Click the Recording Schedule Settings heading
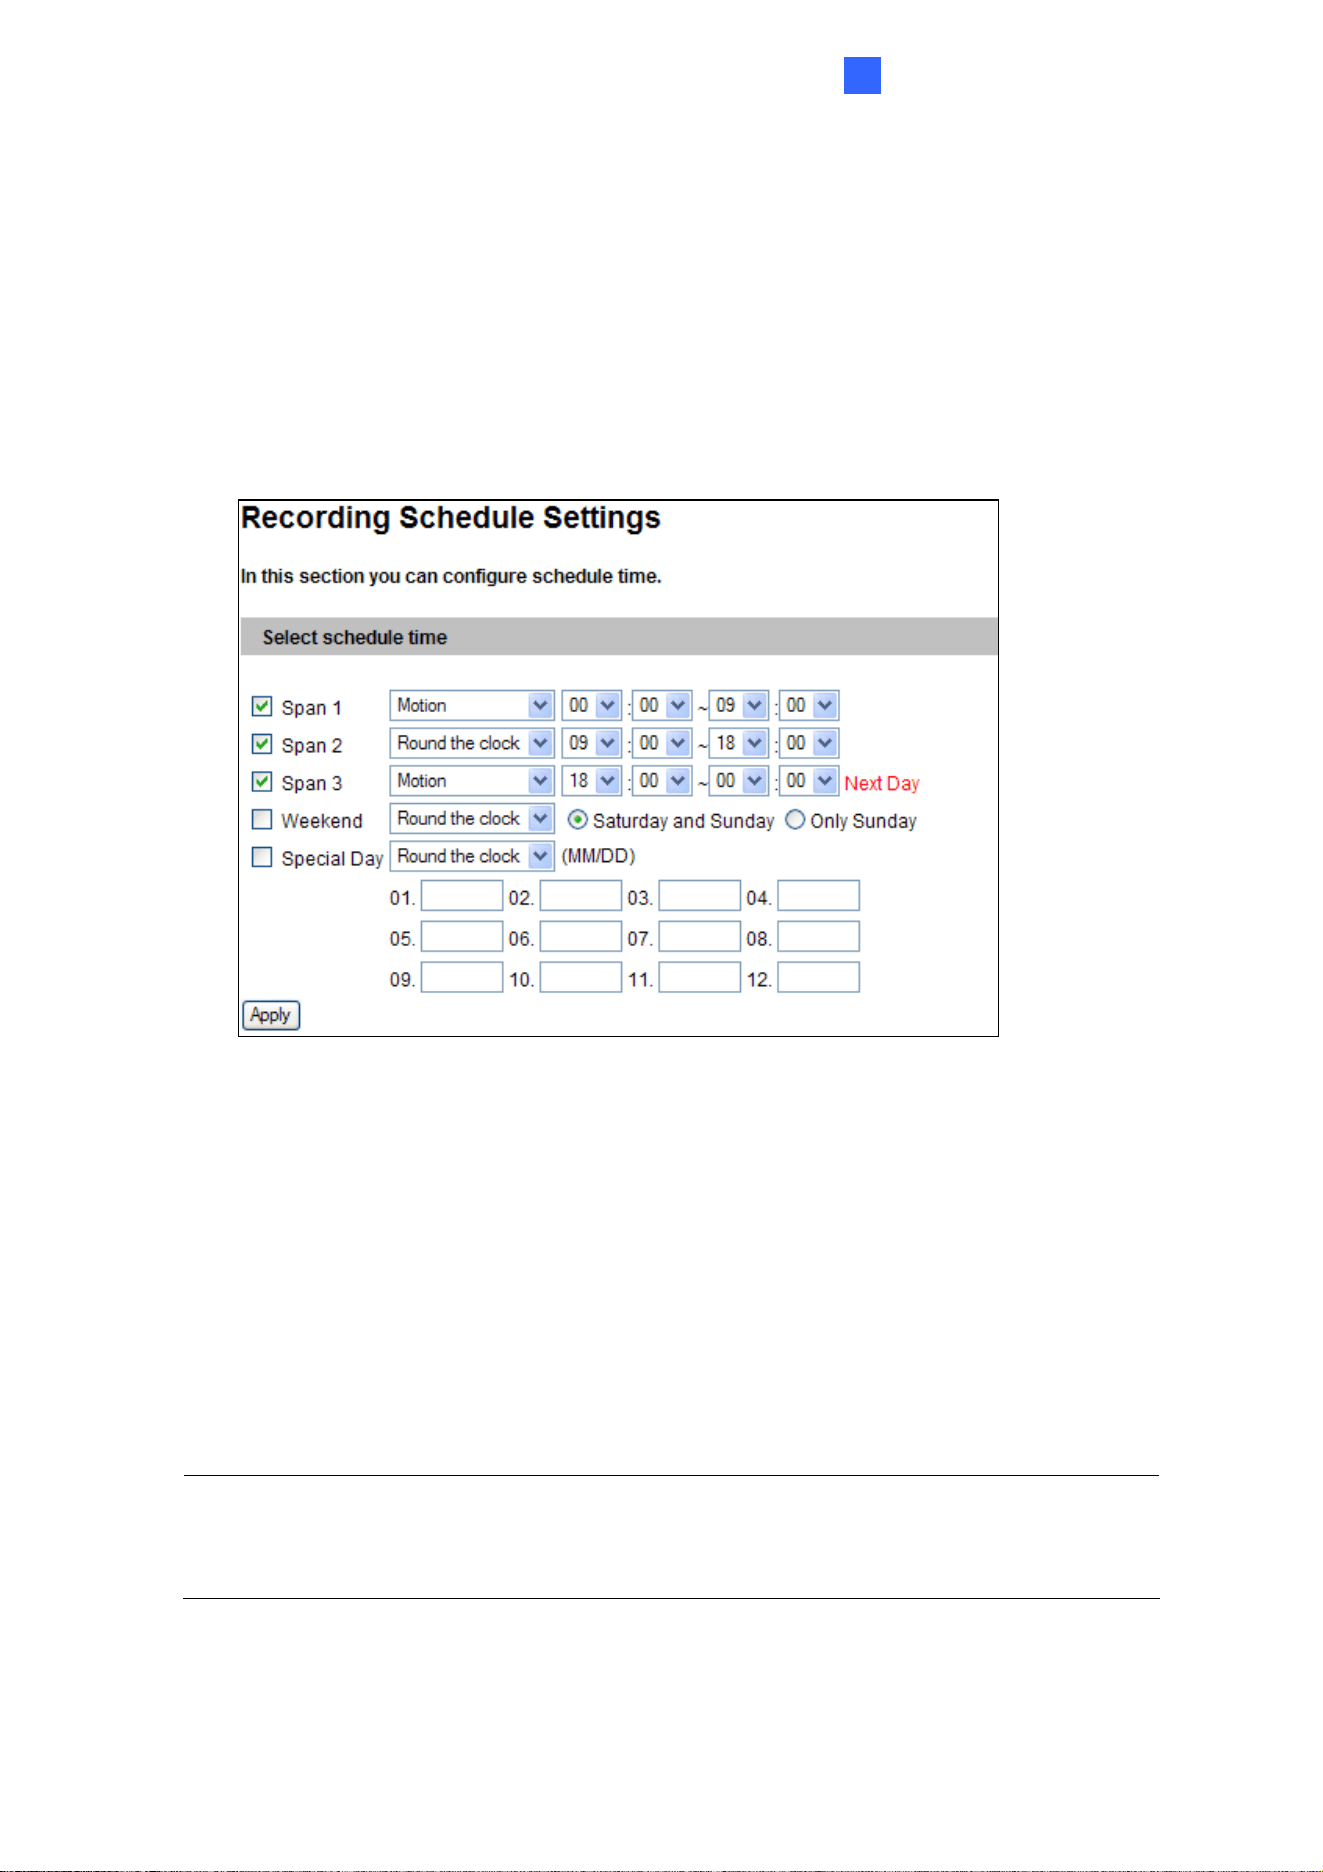Image resolution: width=1323 pixels, height=1872 pixels. coord(451,518)
